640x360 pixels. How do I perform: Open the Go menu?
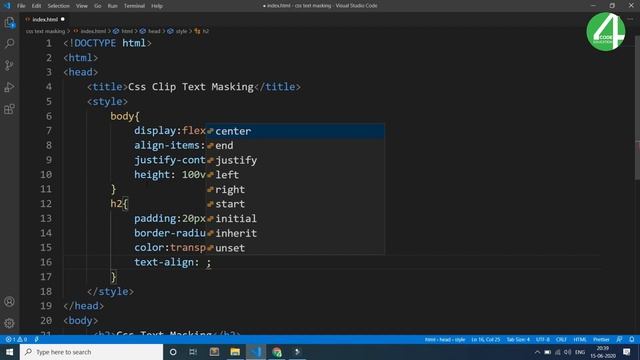click(98, 6)
